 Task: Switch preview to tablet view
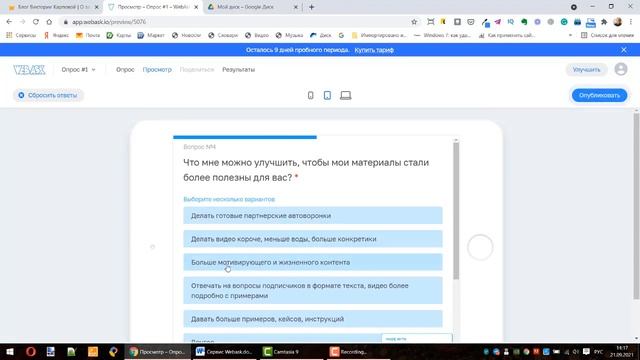click(x=327, y=95)
